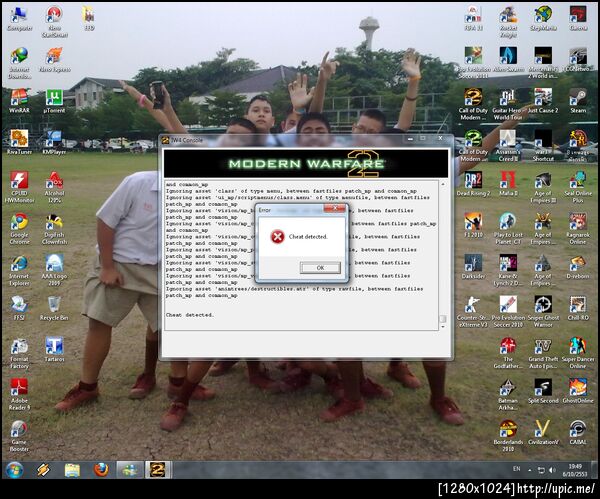This screenshot has height=499, width=600.
Task: Select the Split Second shortcut
Action: coord(543,390)
